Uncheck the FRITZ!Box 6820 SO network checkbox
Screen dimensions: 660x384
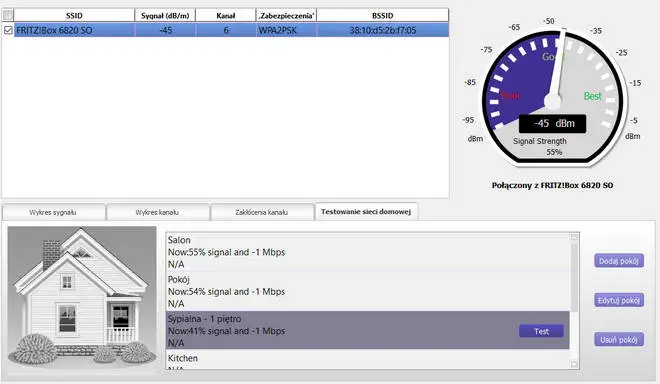click(x=8, y=30)
